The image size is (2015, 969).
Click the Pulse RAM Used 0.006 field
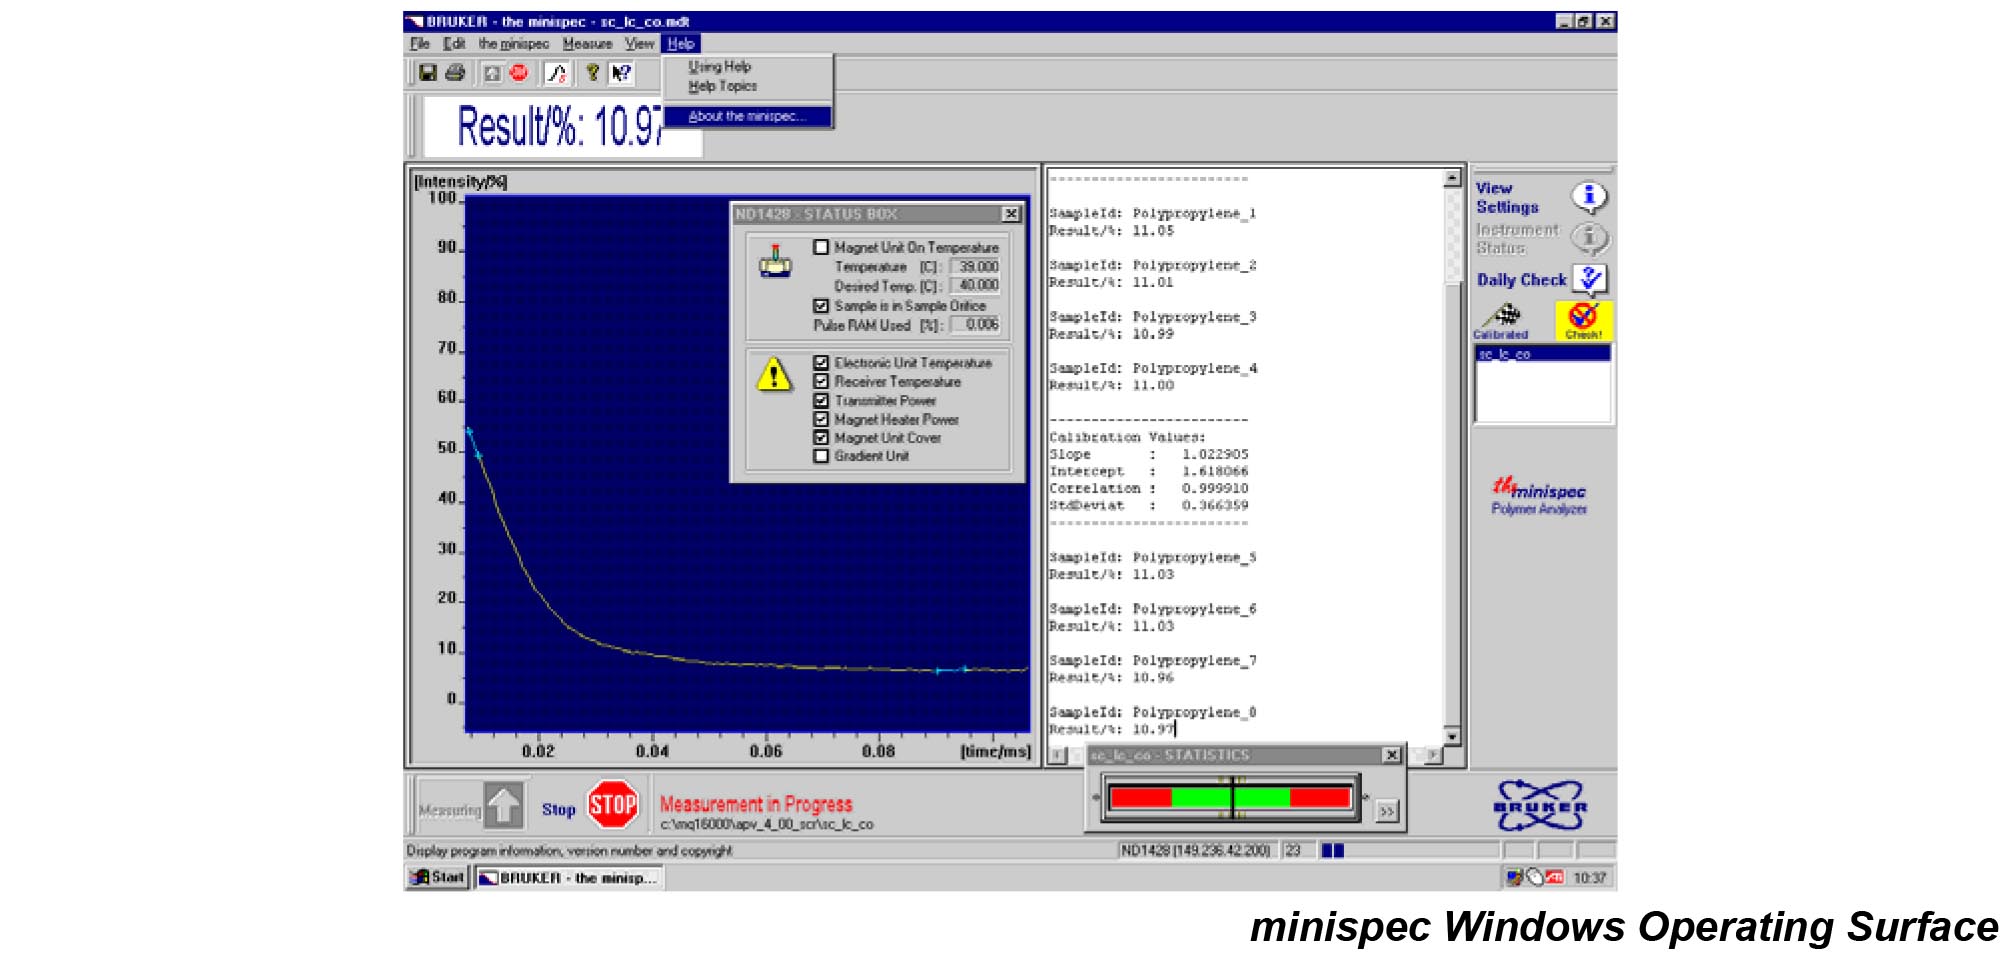(975, 325)
